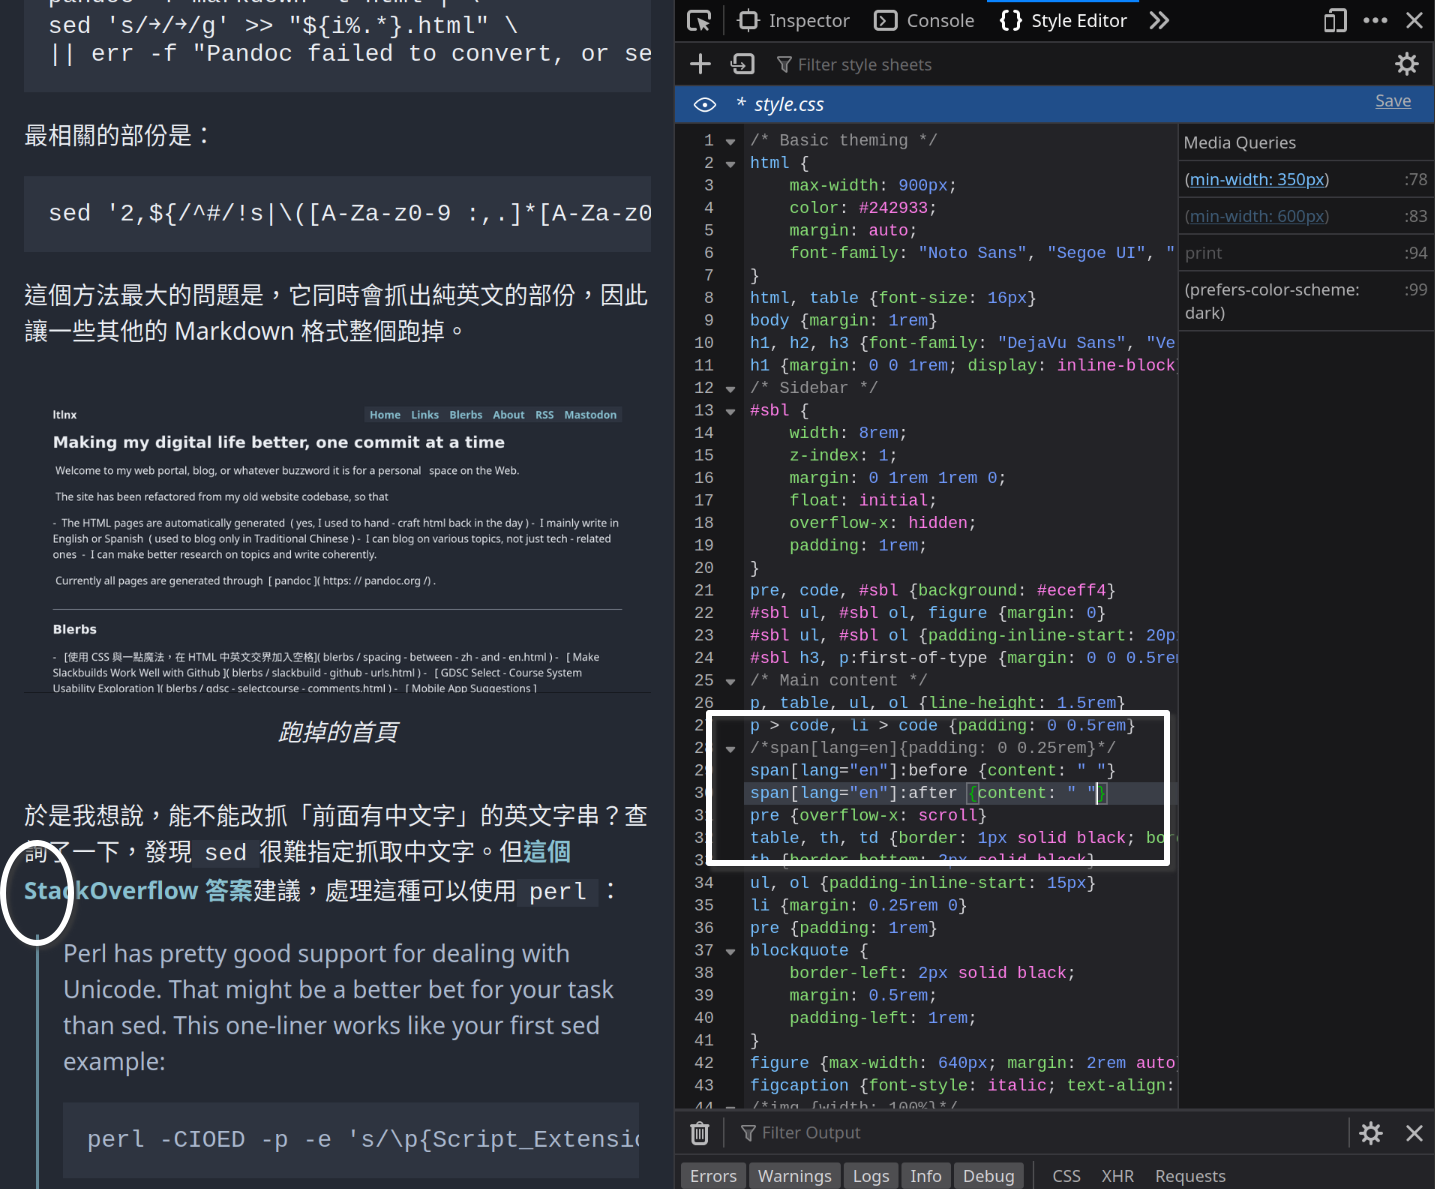The width and height of the screenshot is (1436, 1190).
Task: Click line reference :99 in Media Queries
Action: click(1415, 290)
